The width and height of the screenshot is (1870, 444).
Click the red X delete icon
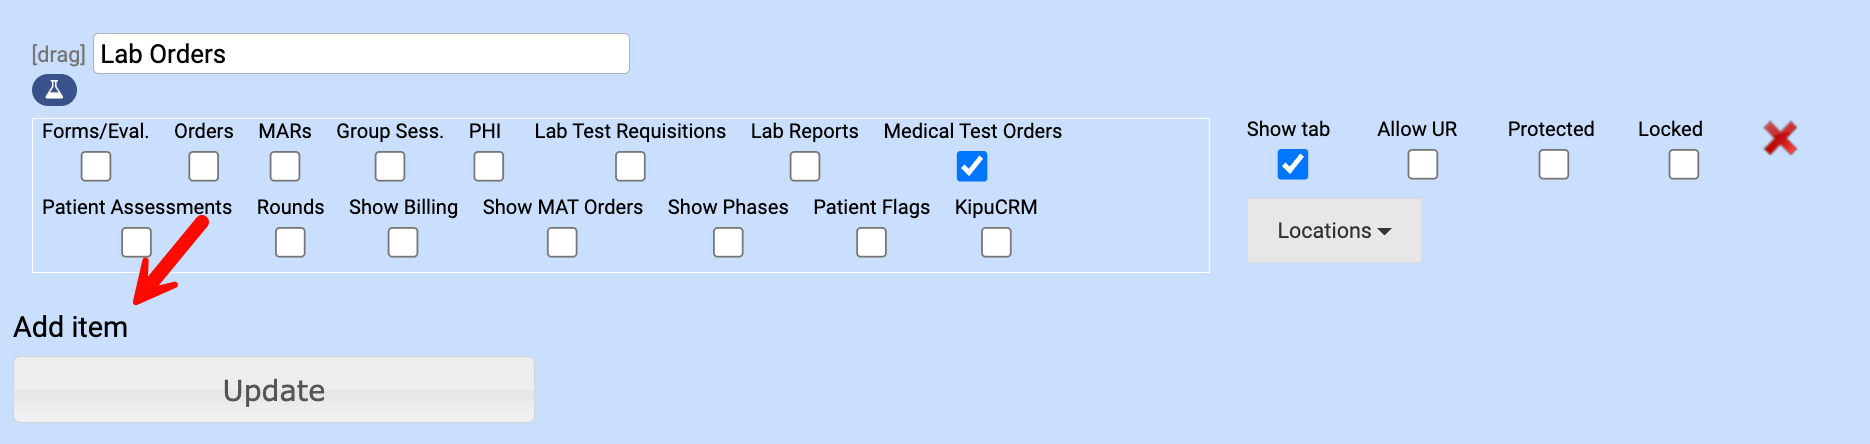[x=1779, y=138]
